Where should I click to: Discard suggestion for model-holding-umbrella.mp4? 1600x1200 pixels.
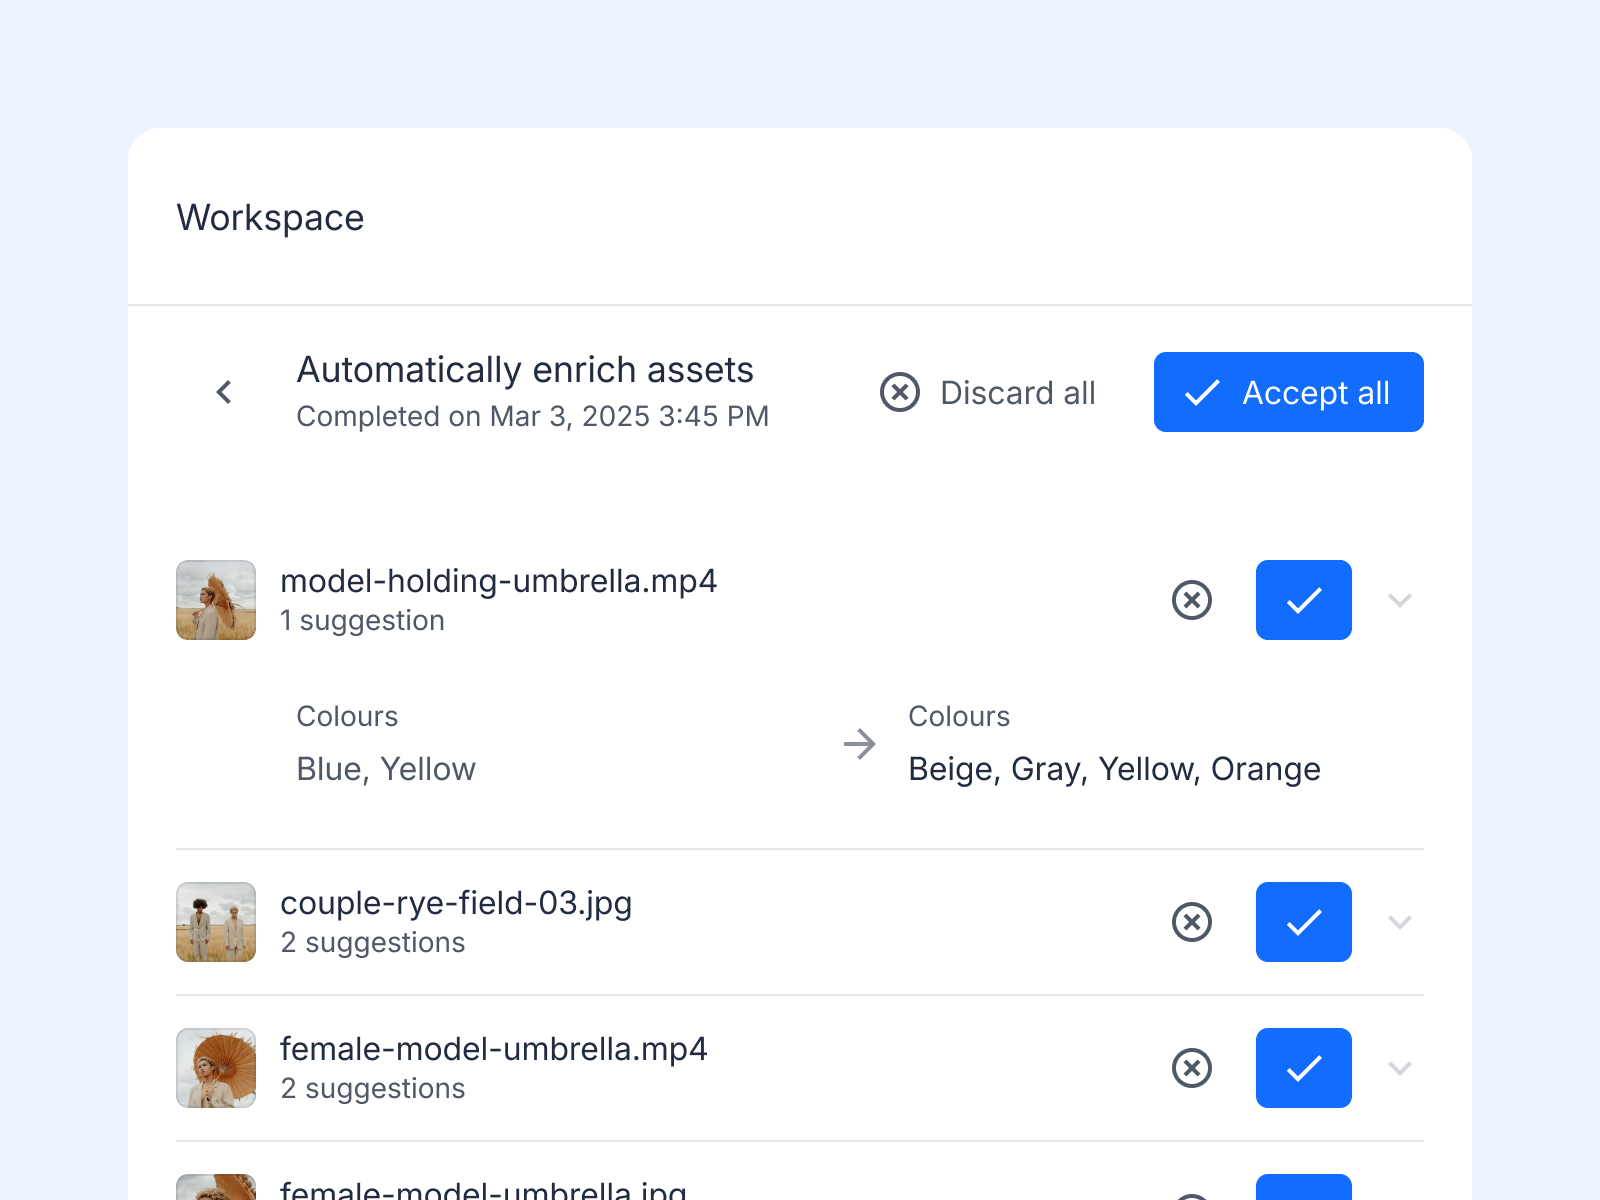coord(1192,600)
